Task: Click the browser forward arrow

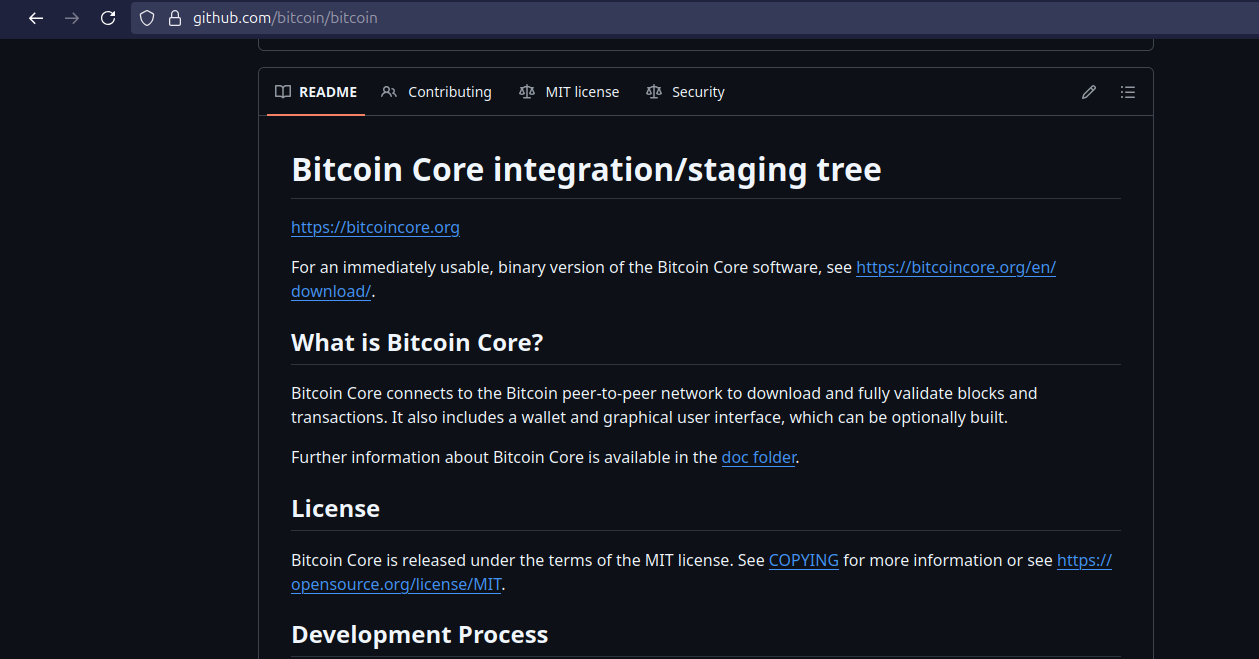Action: point(72,18)
